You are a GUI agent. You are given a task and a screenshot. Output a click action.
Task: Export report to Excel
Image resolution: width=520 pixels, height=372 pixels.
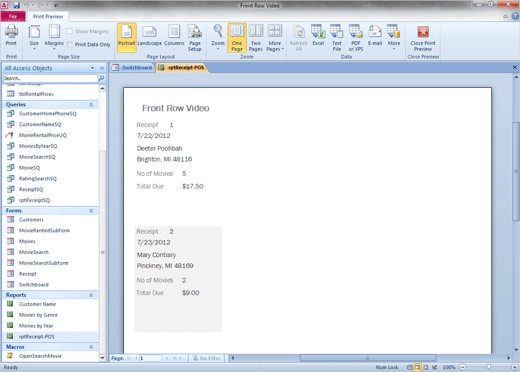coord(318,35)
